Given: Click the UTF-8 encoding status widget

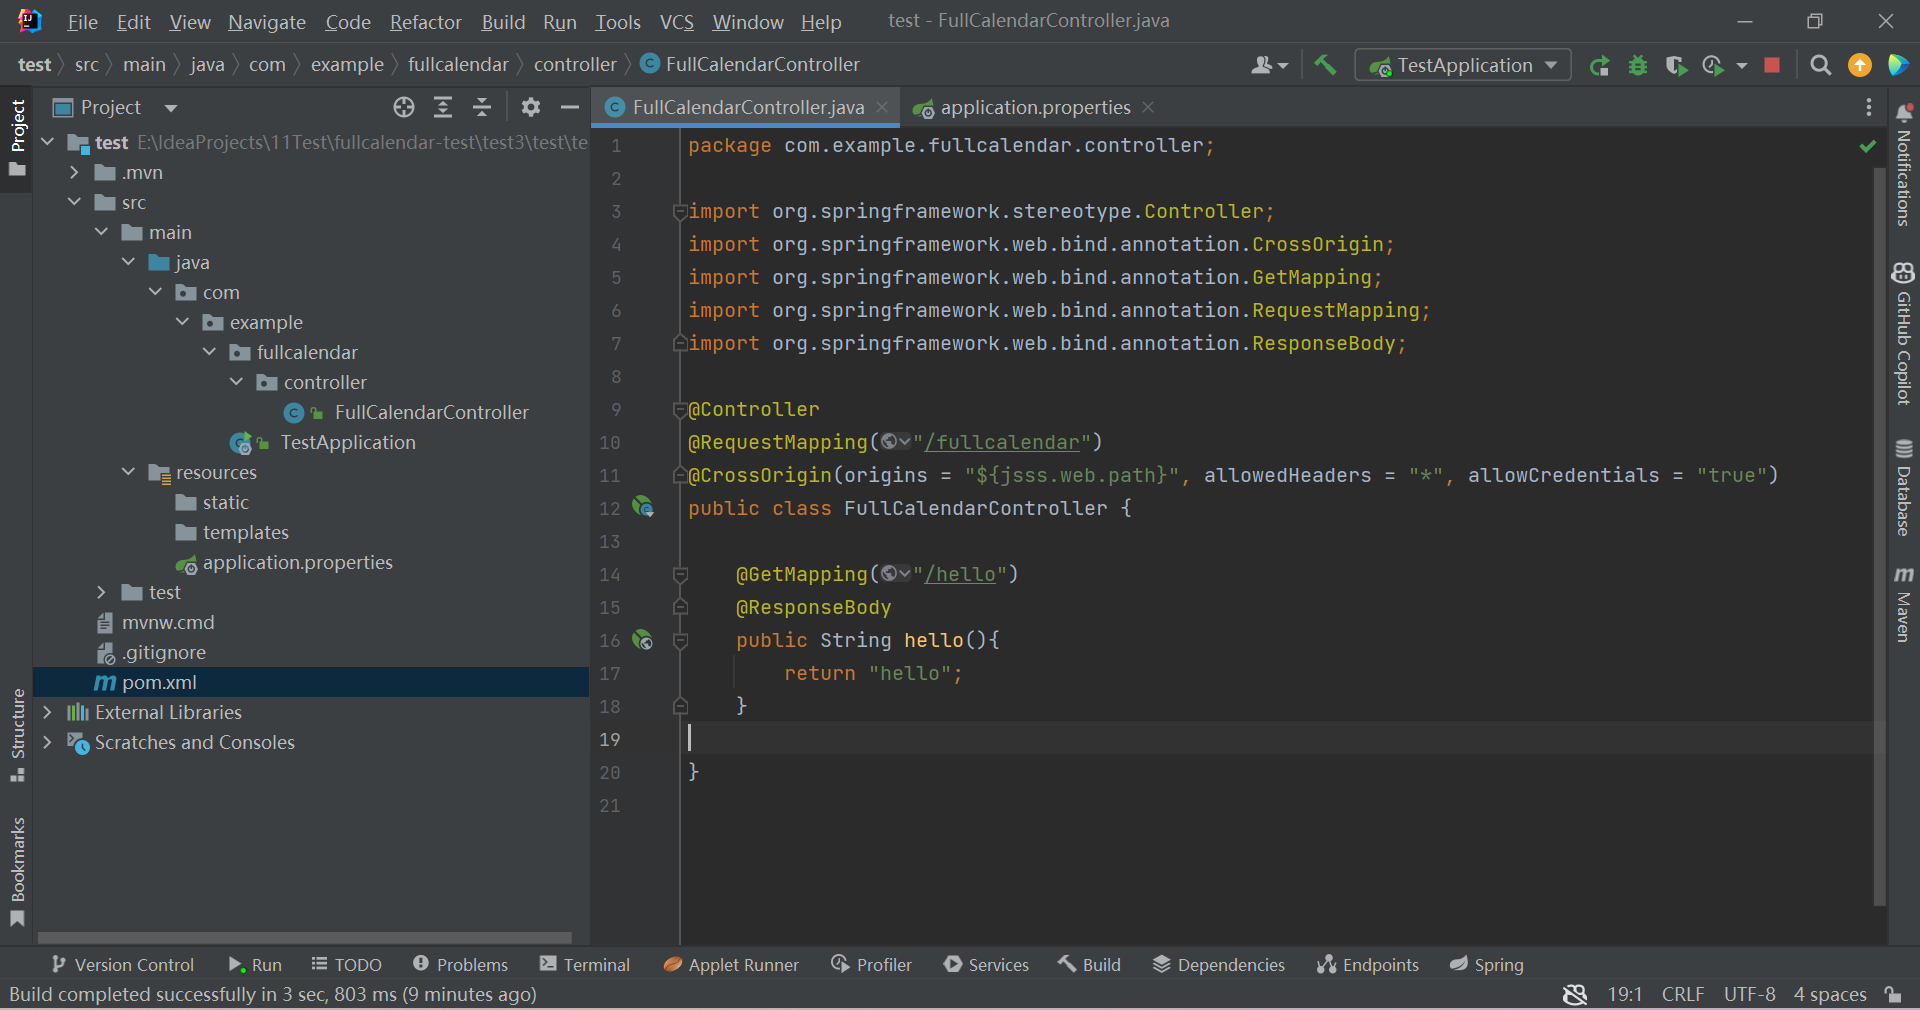Looking at the screenshot, I should (1750, 994).
